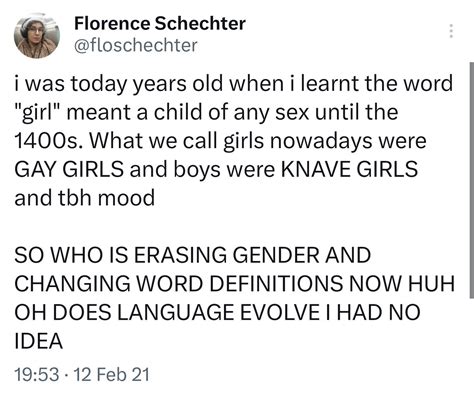Screen dimensions: 474x396
Task: Click the all-caps second tweet paragraph
Action: (234, 298)
